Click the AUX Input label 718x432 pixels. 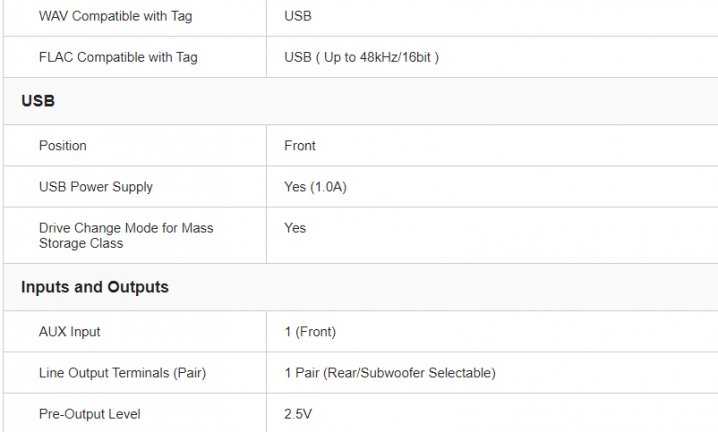[x=69, y=331]
